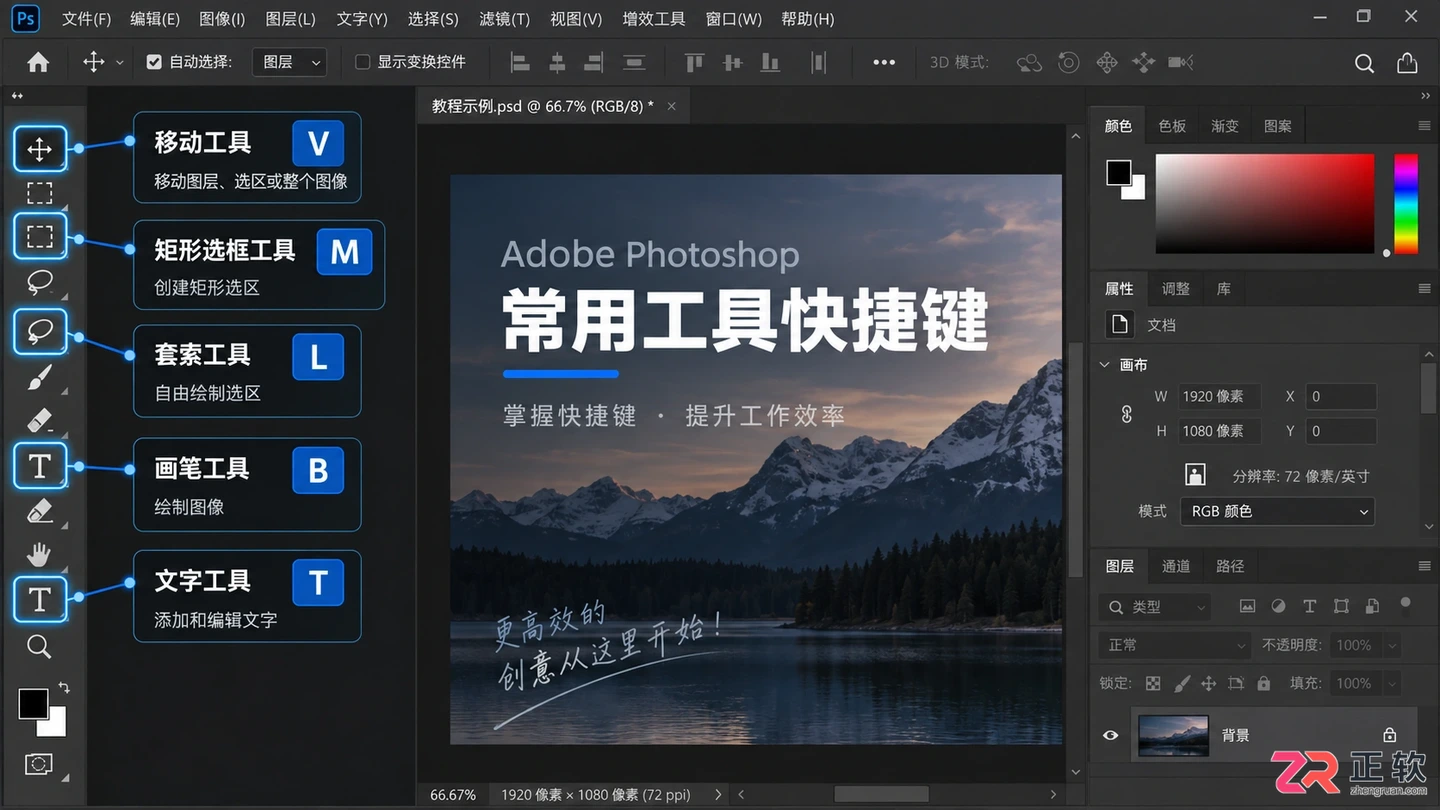
Task: Open the Layers panel menu button
Action: click(1424, 566)
